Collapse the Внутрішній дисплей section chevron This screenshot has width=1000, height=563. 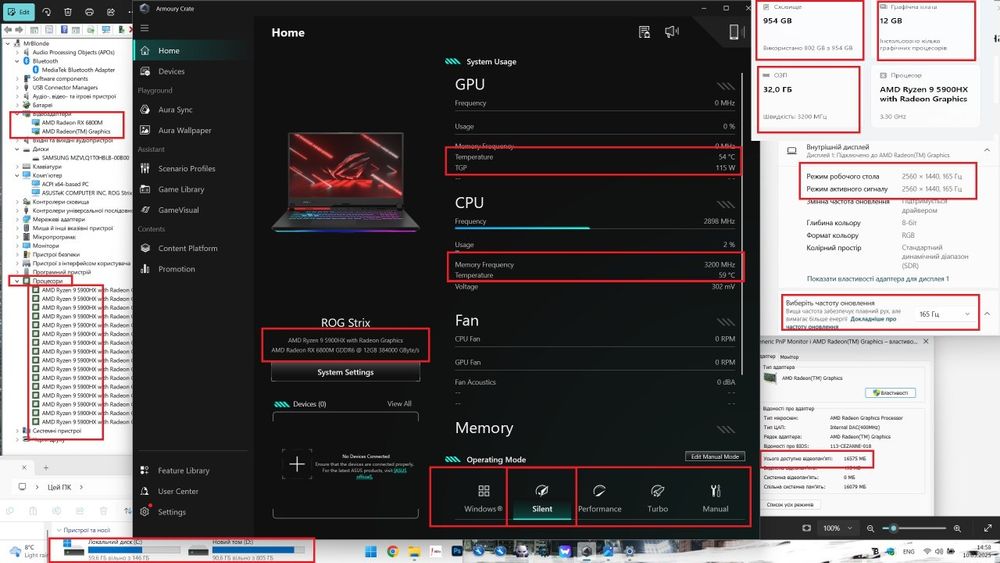tap(987, 150)
